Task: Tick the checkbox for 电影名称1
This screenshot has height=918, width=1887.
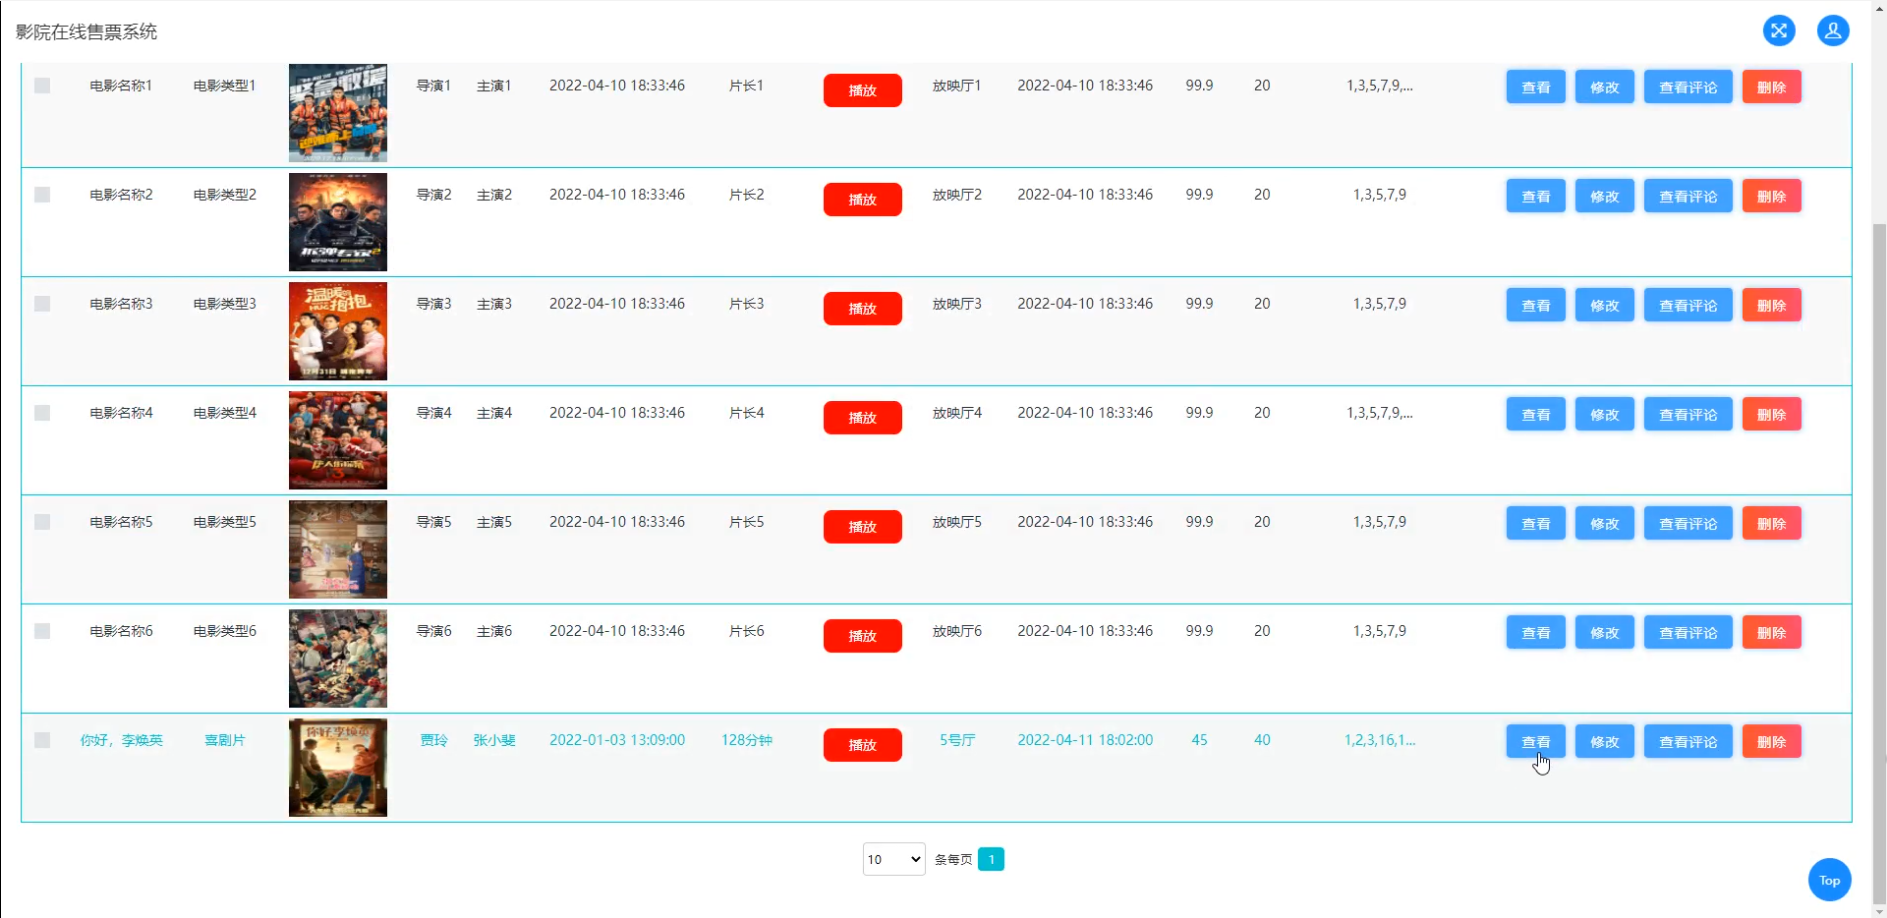Action: click(x=42, y=86)
